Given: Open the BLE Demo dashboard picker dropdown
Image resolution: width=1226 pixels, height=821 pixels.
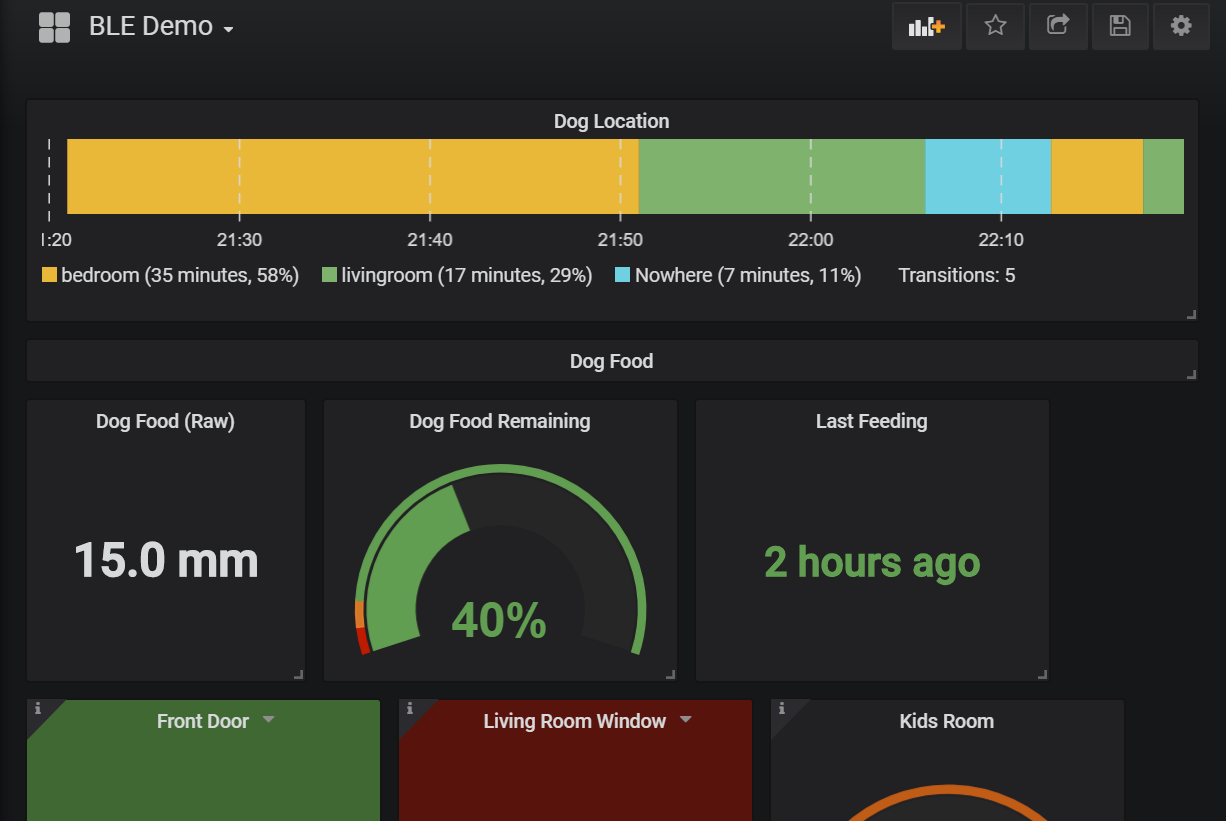Looking at the screenshot, I should 161,27.
